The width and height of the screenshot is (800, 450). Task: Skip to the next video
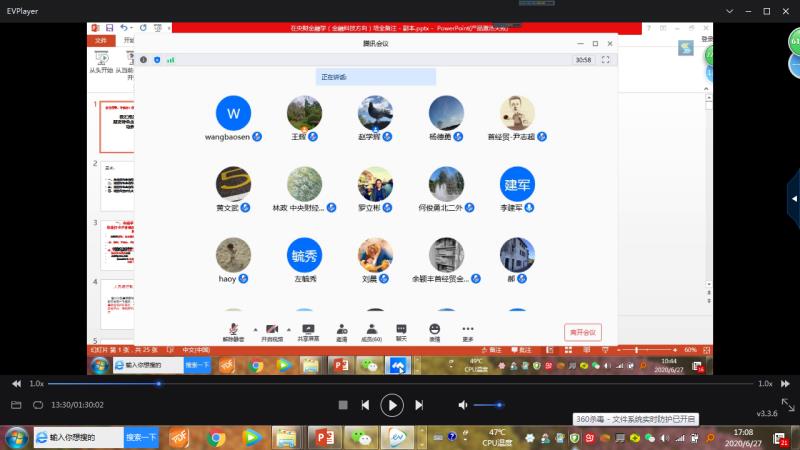coord(419,405)
